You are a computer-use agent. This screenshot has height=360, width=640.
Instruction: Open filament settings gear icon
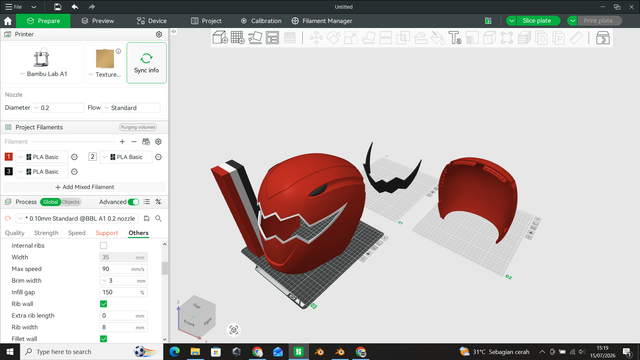pos(158,142)
